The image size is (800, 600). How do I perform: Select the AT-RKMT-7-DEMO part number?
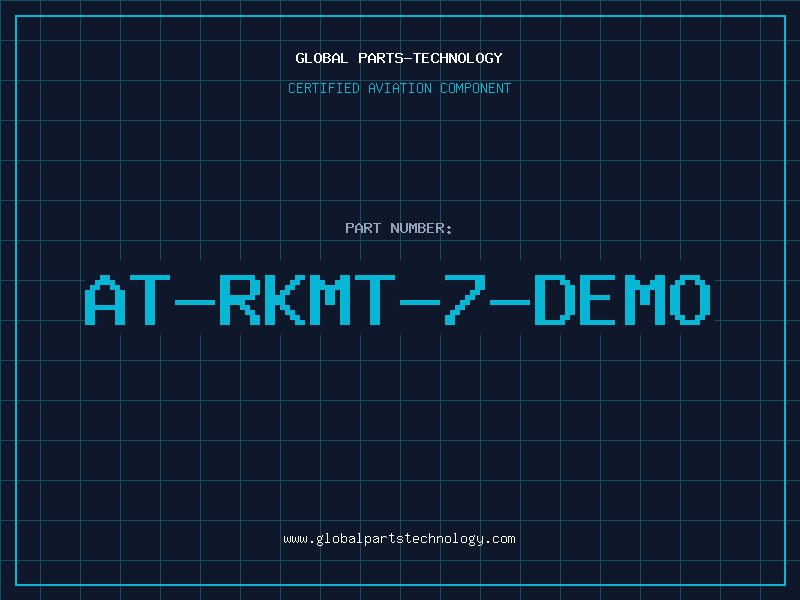[399, 300]
